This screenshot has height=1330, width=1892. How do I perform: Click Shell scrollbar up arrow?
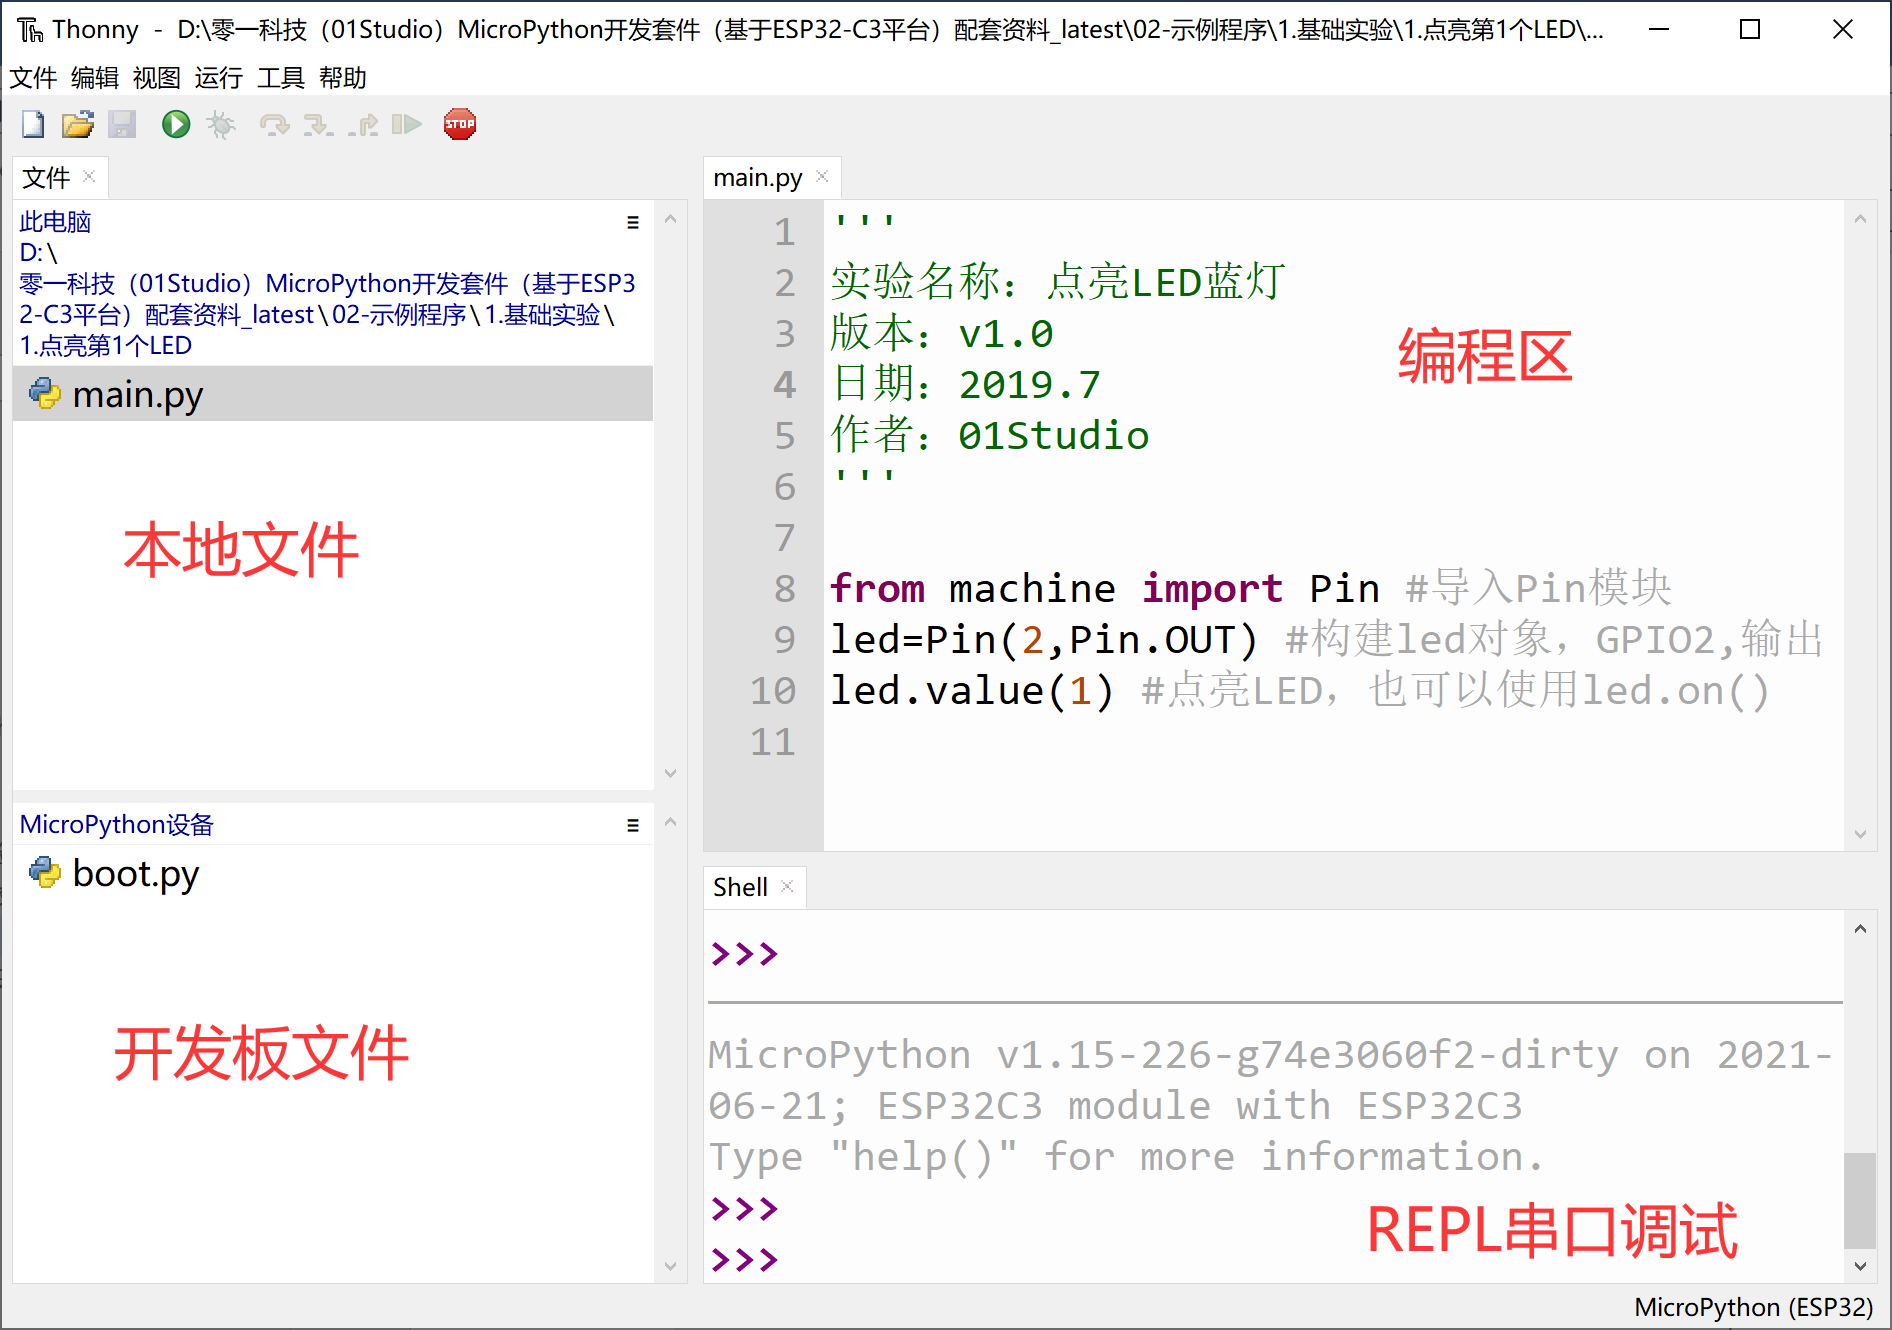tap(1860, 929)
